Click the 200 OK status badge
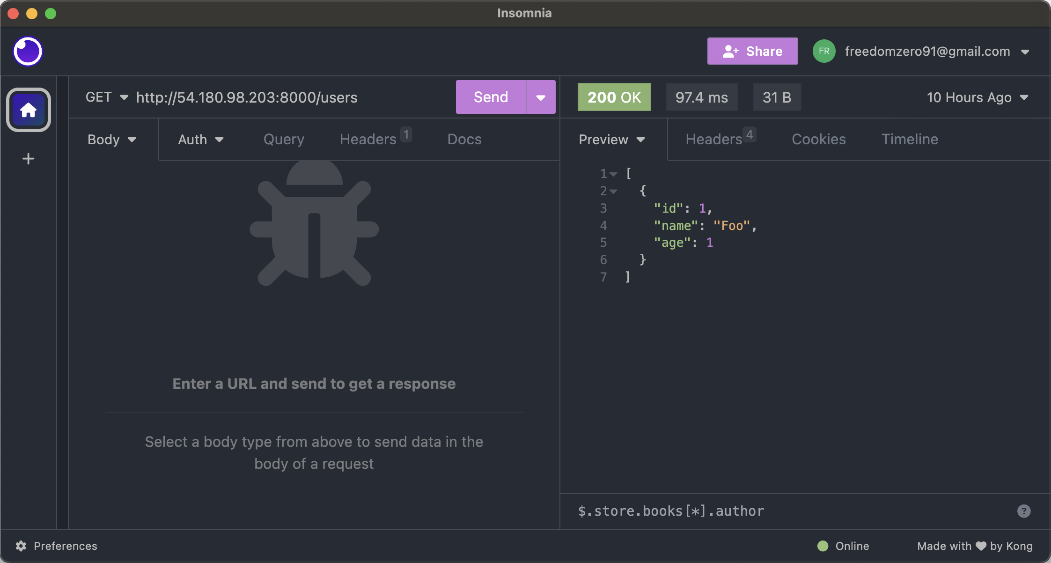Screen dimensions: 1051x563 pos(614,97)
